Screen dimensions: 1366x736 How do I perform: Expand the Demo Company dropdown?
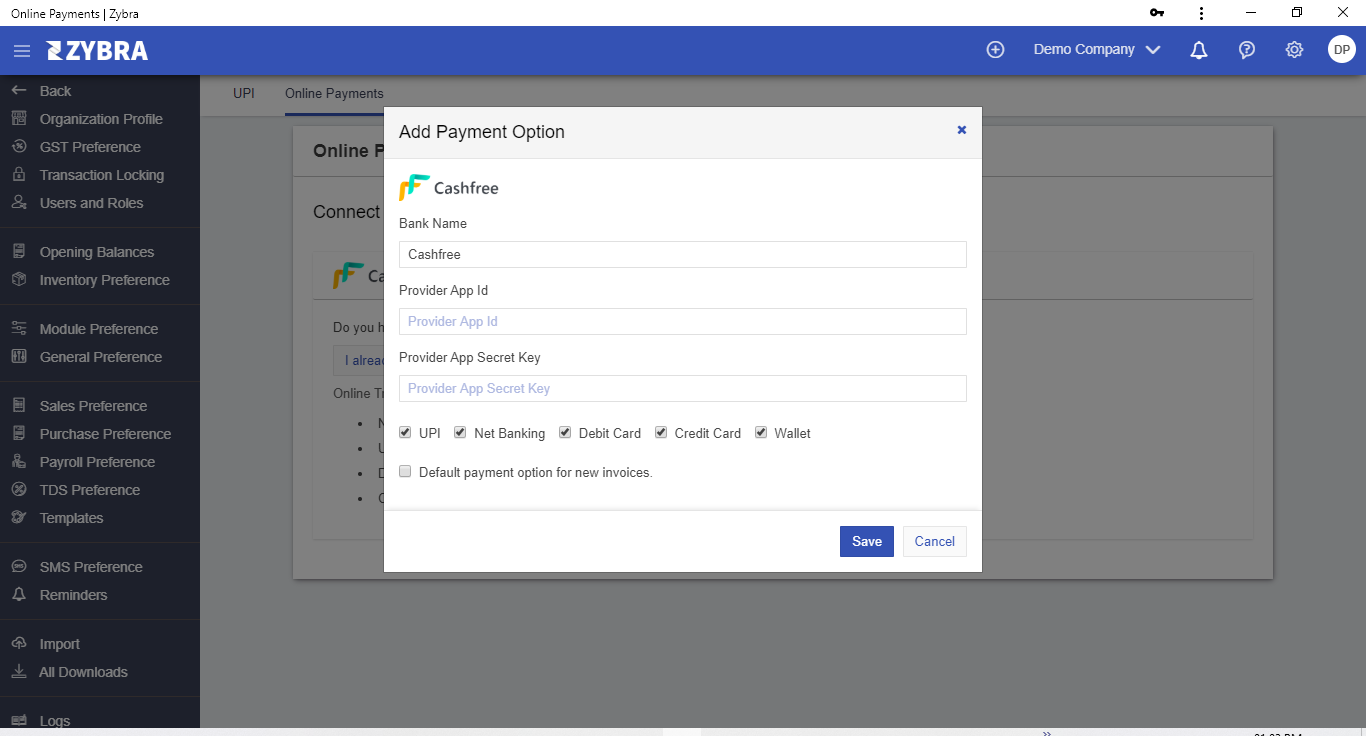(1097, 49)
